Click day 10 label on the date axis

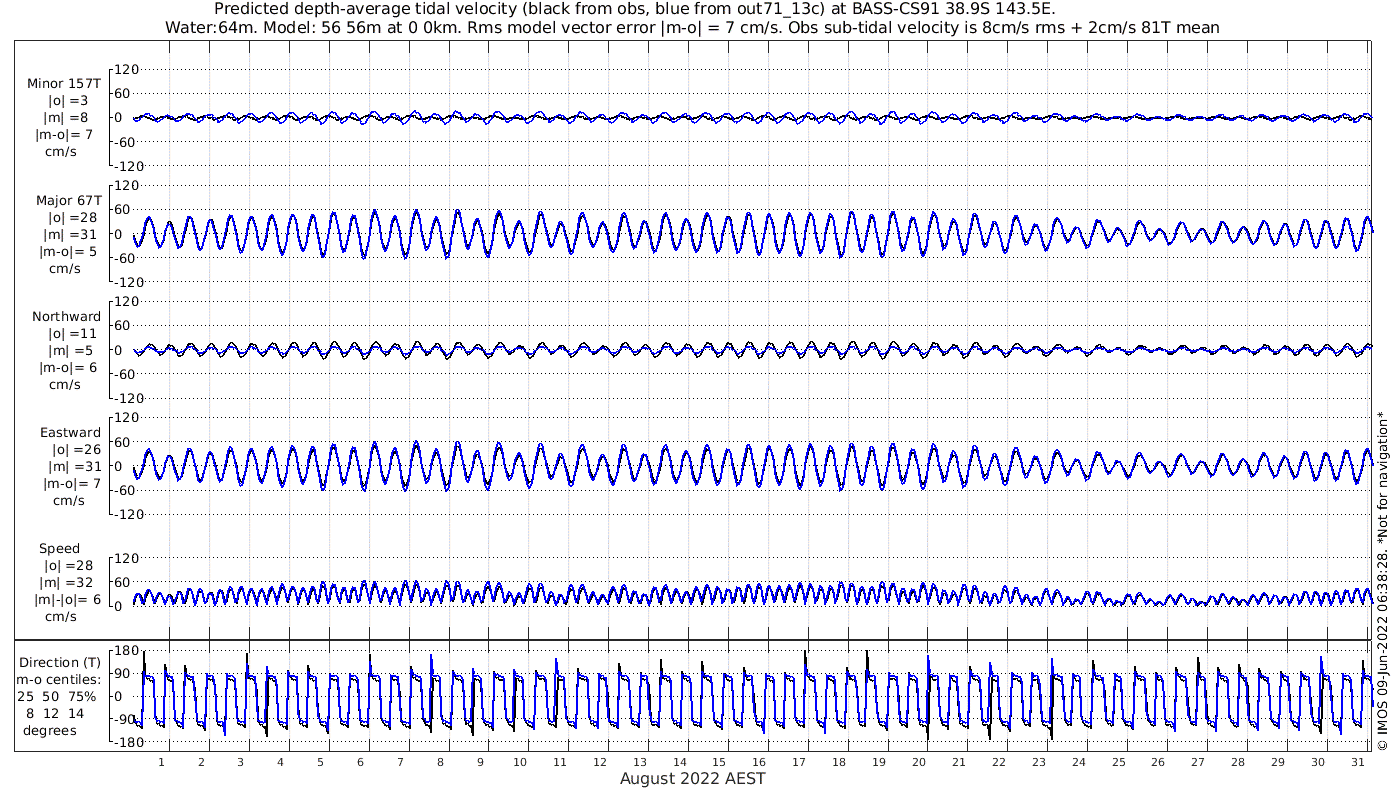point(520,762)
